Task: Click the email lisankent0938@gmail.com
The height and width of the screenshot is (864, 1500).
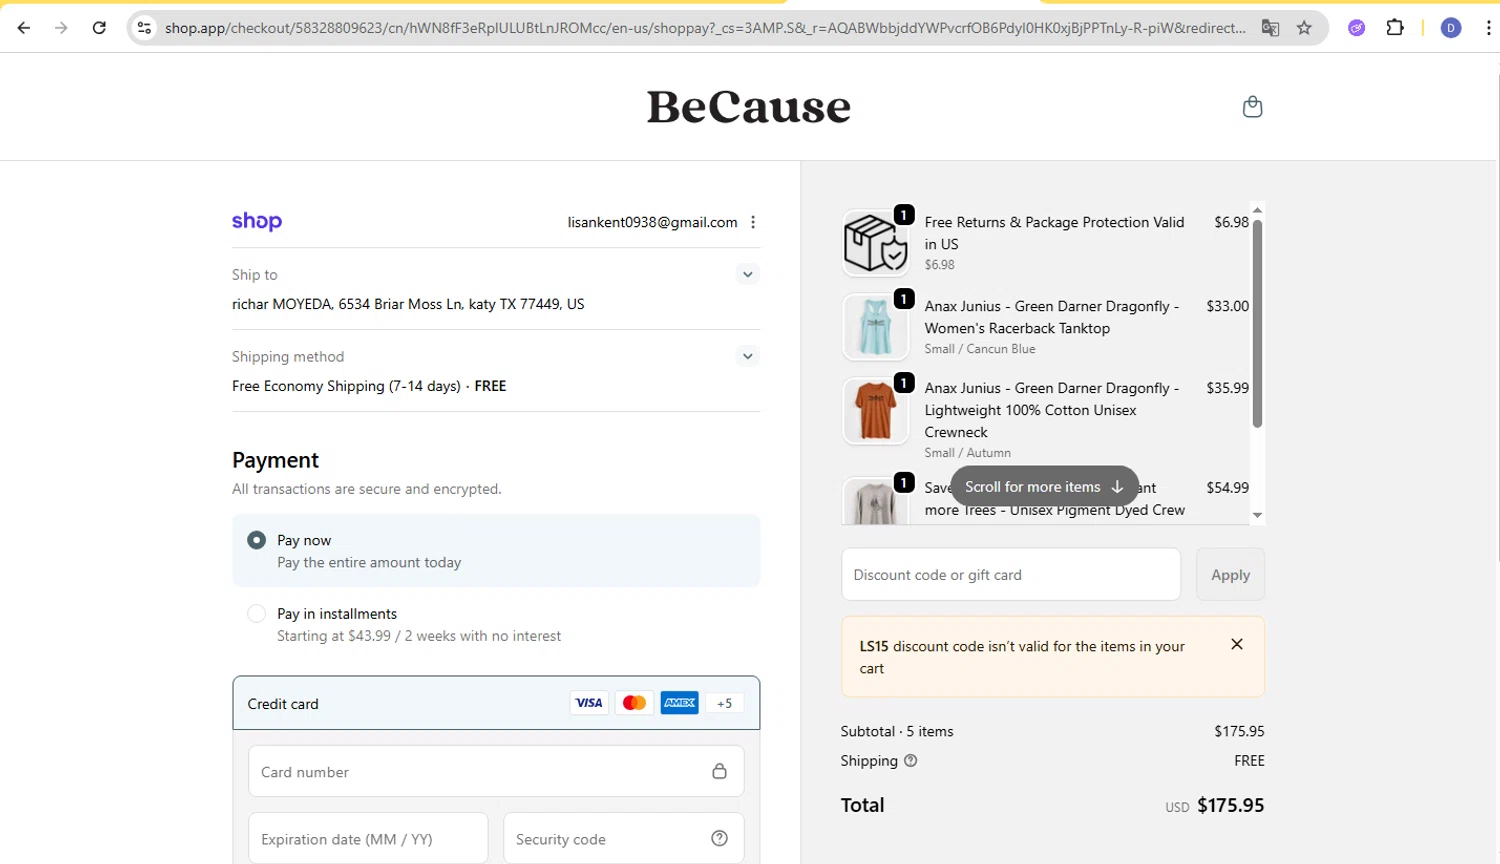Action: pos(652,222)
